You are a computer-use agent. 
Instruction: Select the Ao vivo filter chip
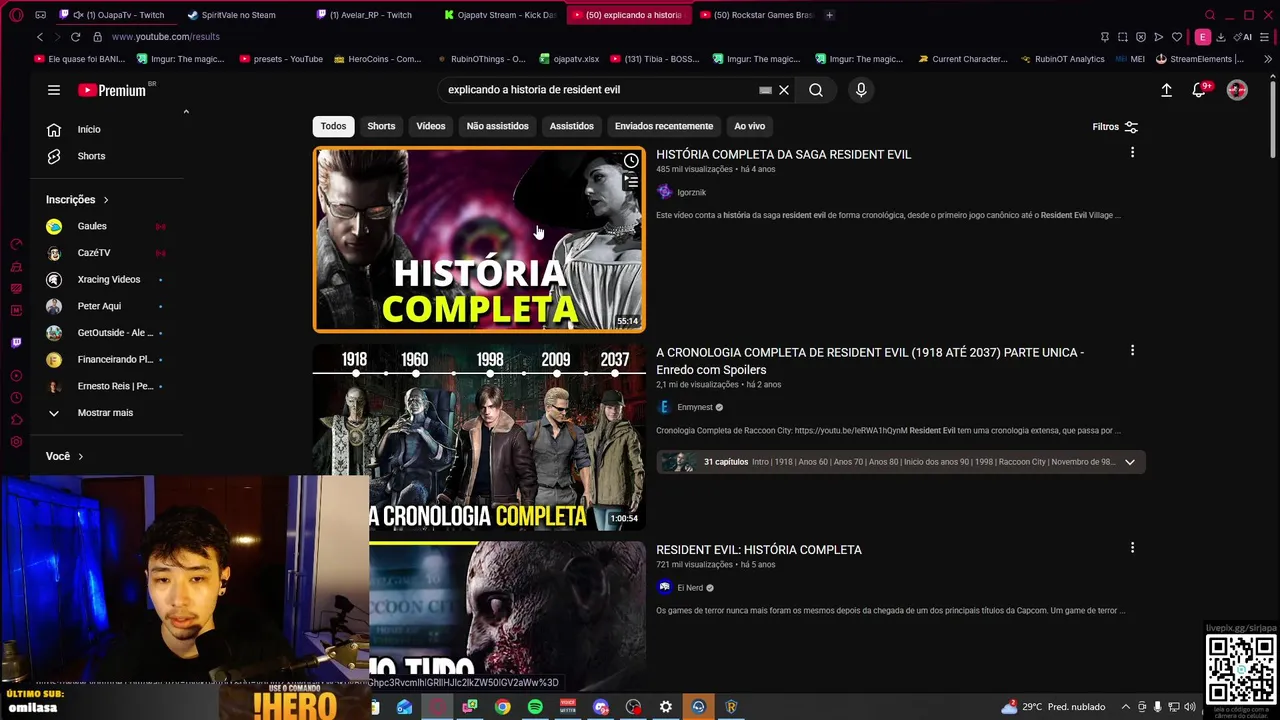tap(749, 126)
